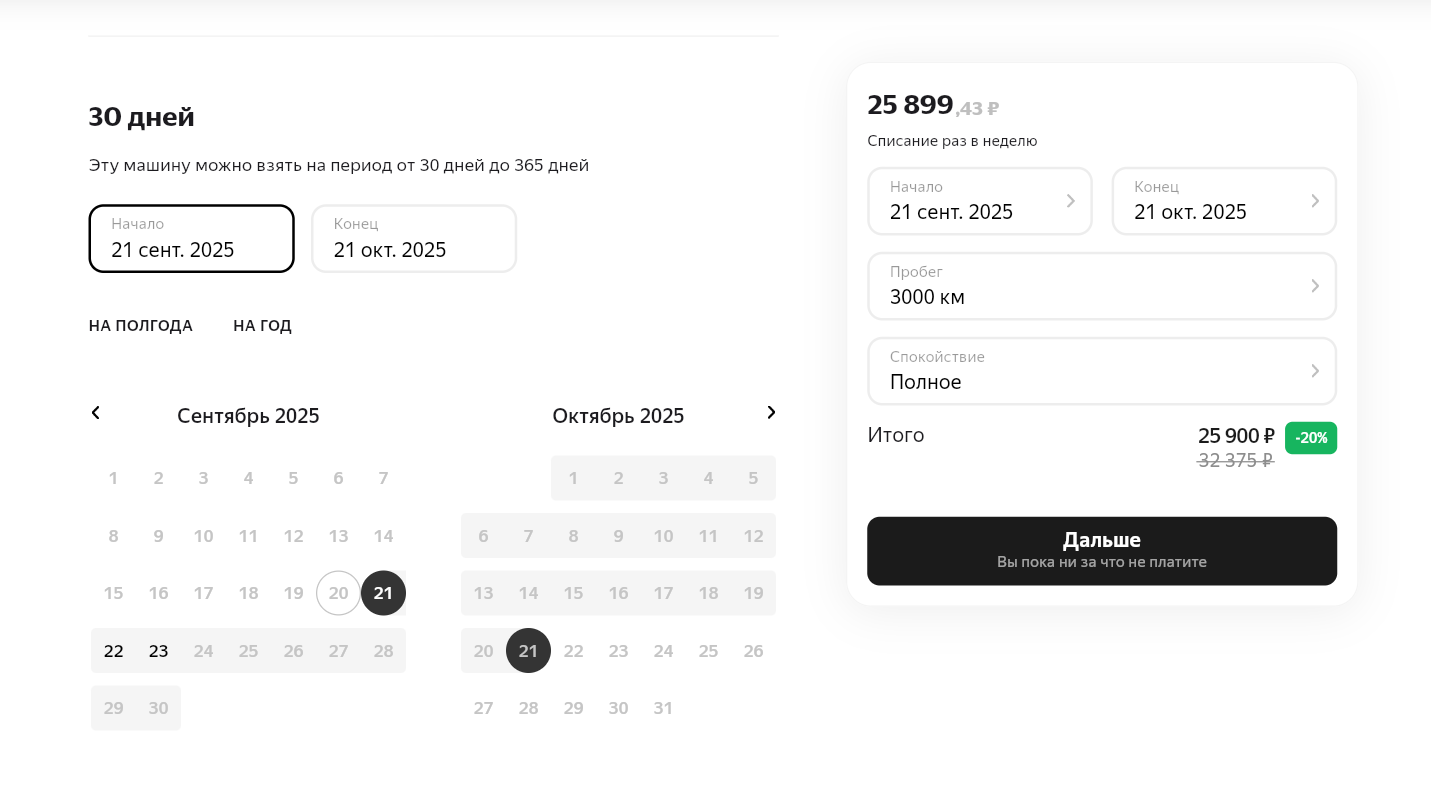Click the -20% discount badge

pyautogui.click(x=1310, y=438)
